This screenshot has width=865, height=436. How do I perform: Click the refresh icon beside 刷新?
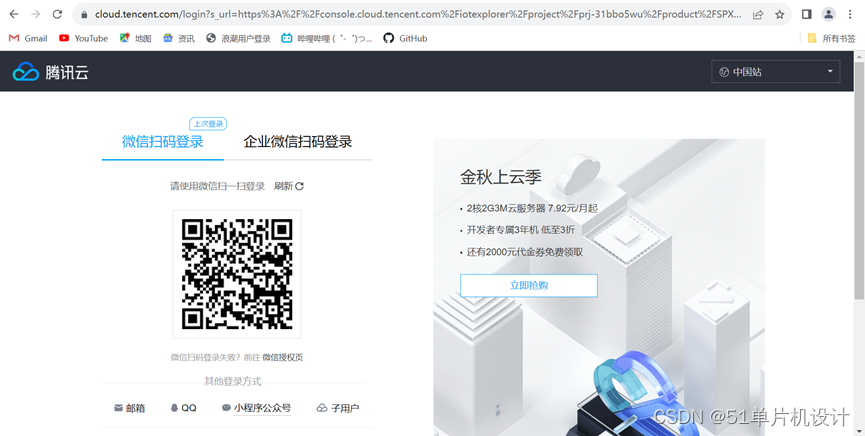tap(300, 187)
